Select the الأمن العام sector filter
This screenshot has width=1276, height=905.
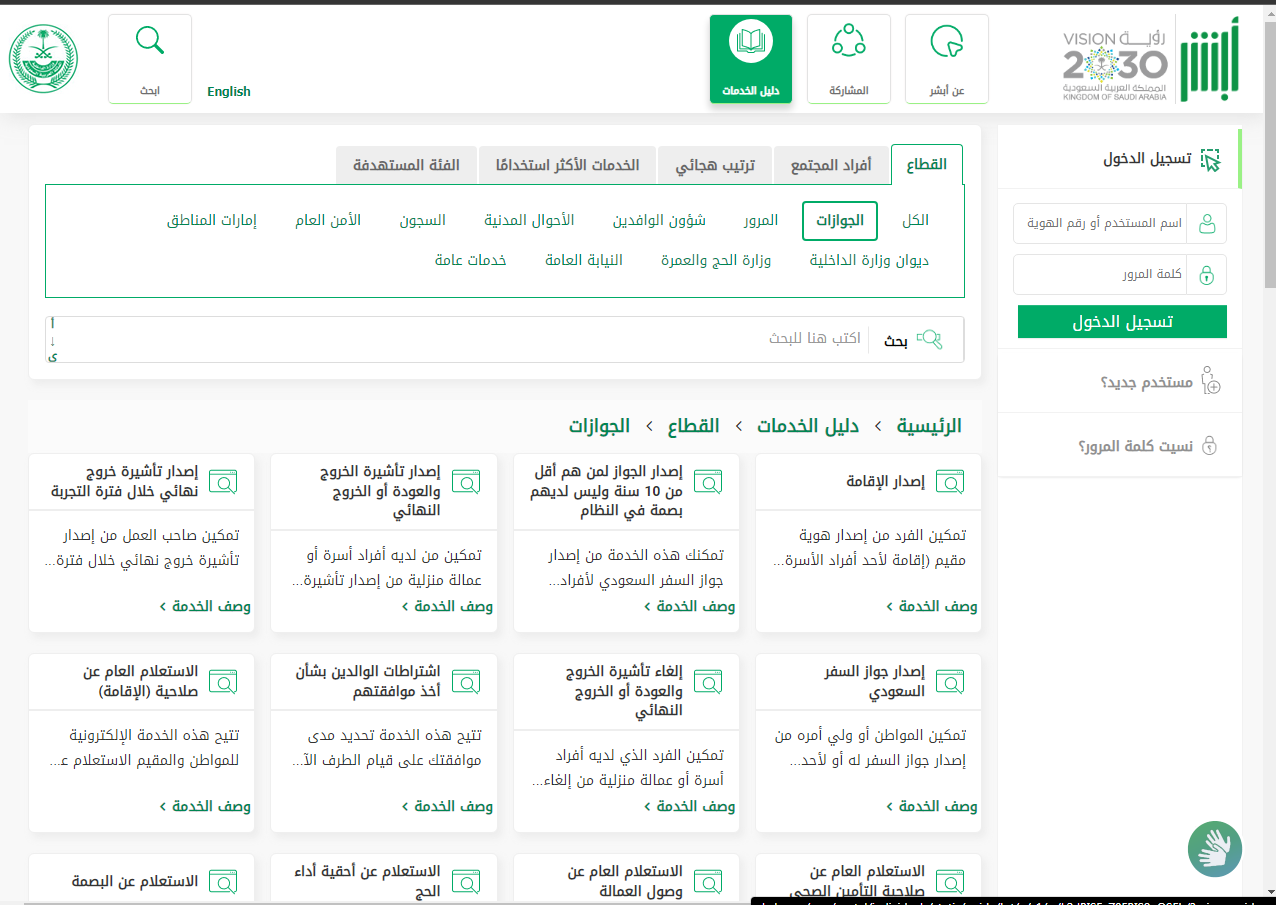coord(328,221)
